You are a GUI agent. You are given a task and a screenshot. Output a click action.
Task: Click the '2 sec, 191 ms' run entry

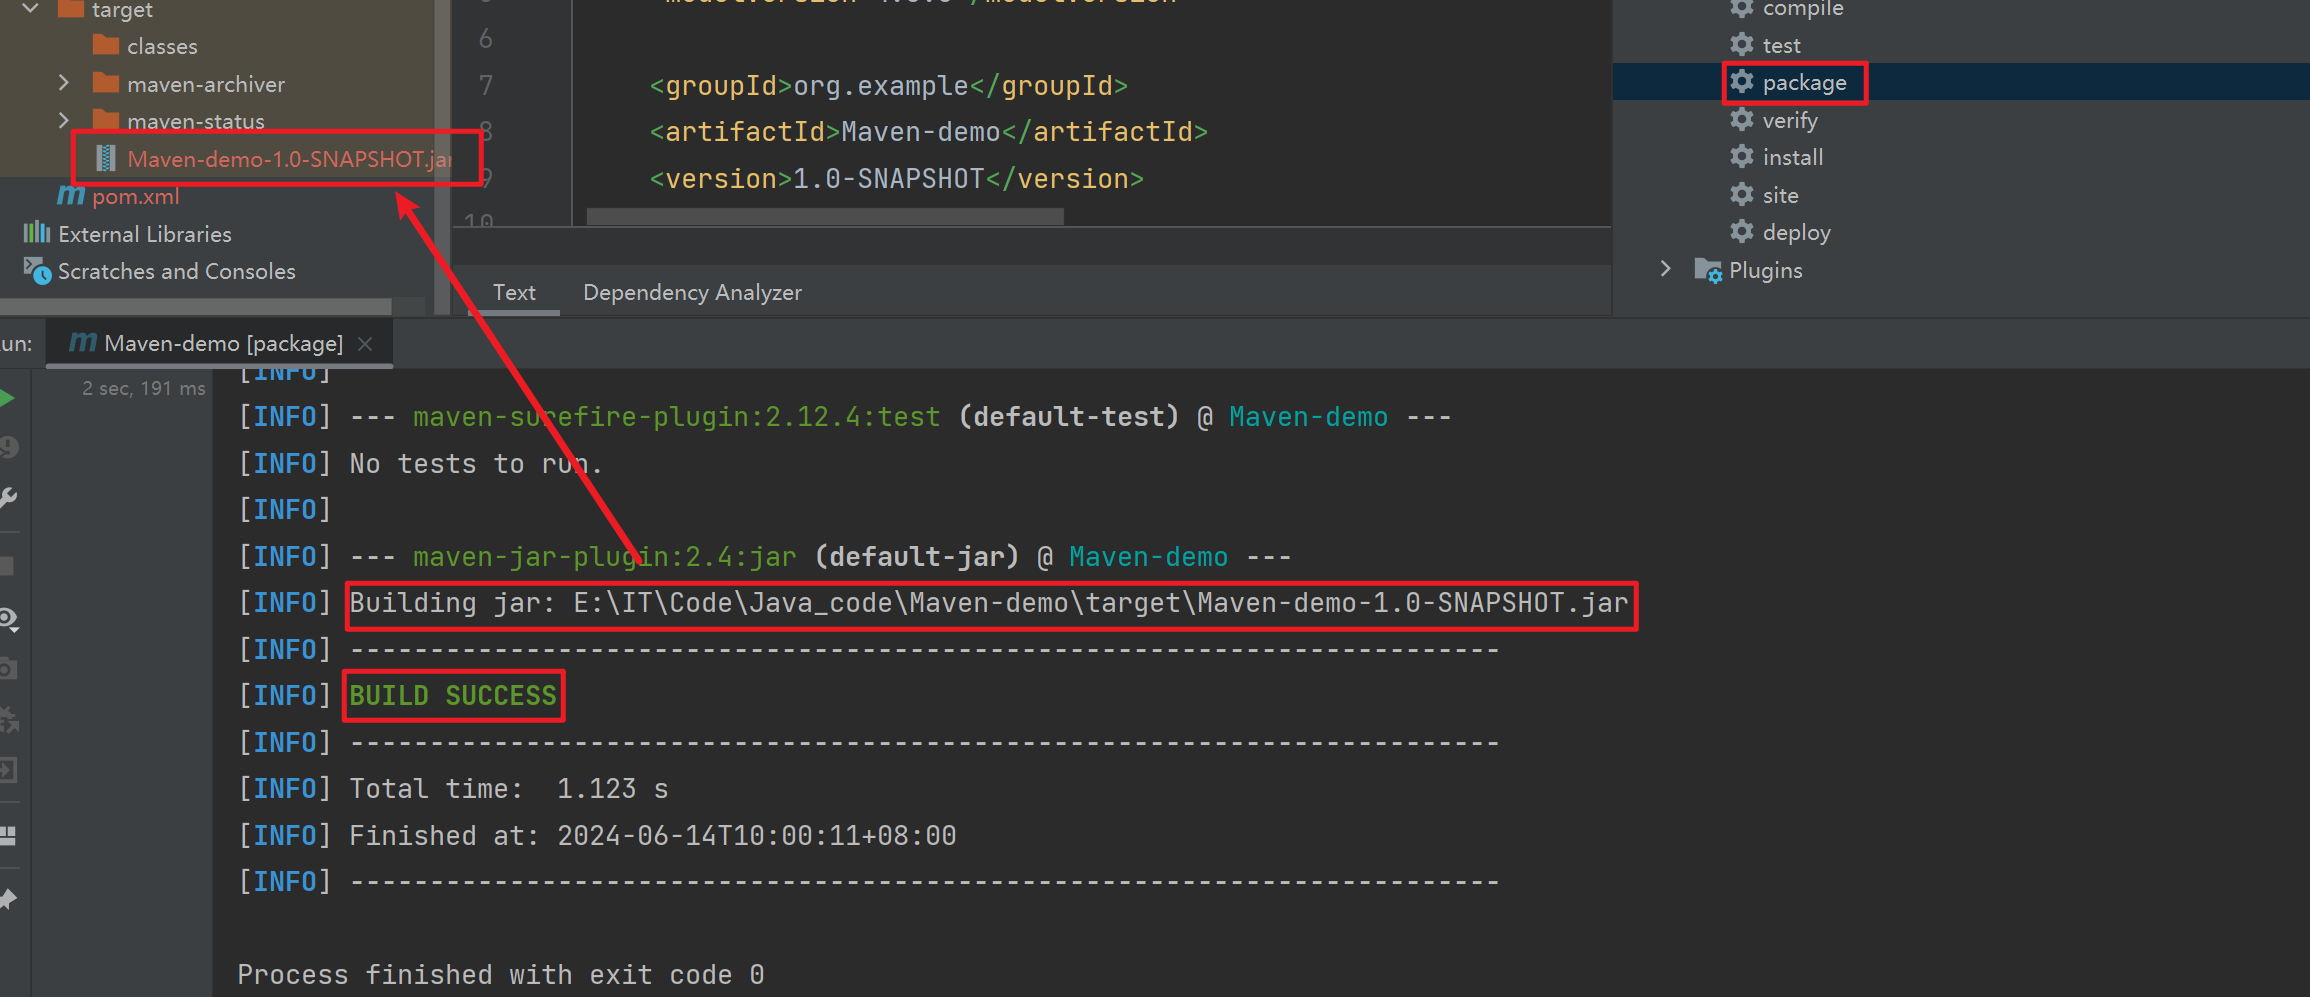coord(144,388)
